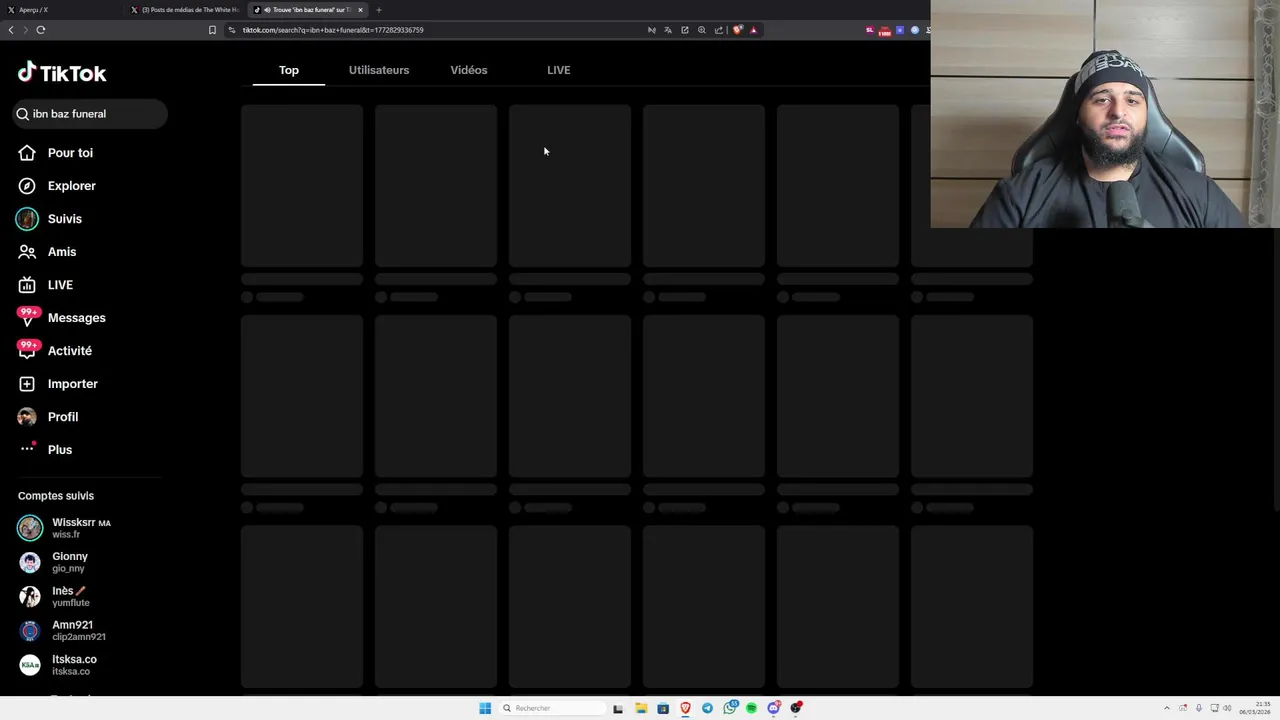Click the taskbar Rechercher search box

(x=553, y=708)
